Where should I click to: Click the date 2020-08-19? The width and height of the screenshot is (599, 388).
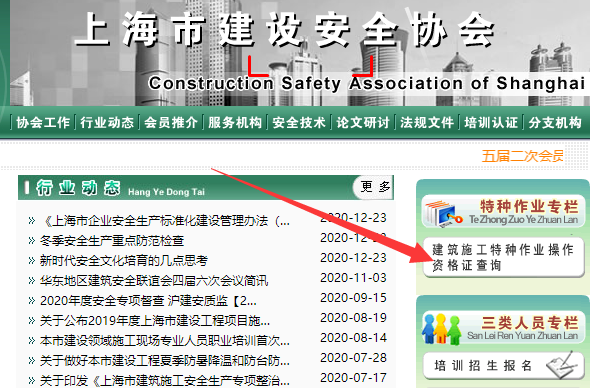pyautogui.click(x=353, y=318)
